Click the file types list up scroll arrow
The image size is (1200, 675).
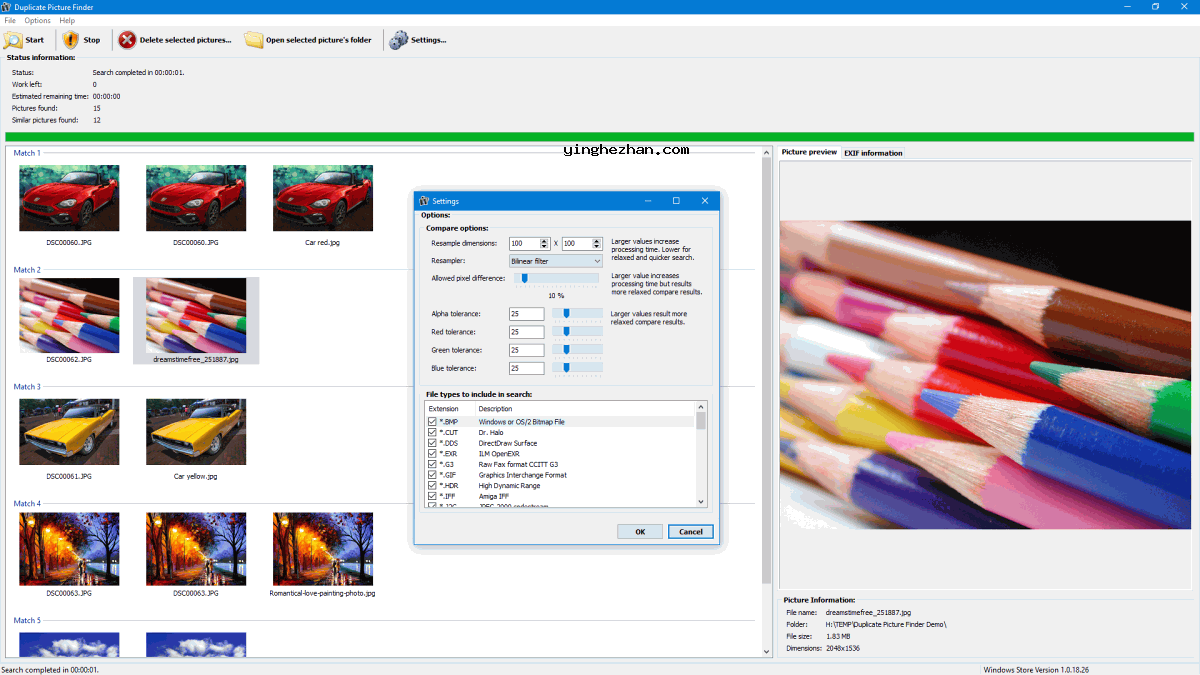[x=701, y=408]
